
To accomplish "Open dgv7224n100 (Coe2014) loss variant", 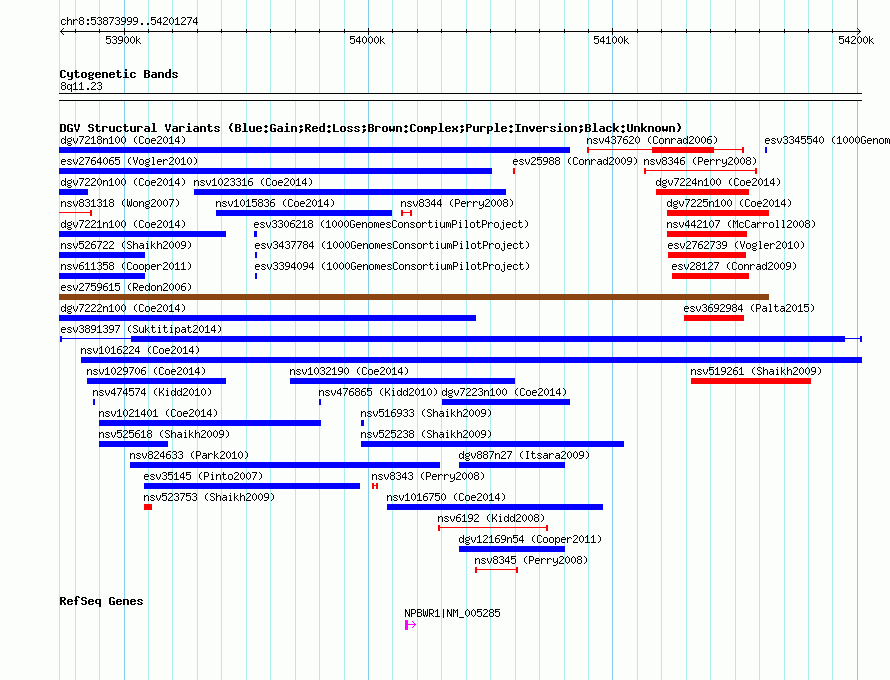I will pos(702,192).
